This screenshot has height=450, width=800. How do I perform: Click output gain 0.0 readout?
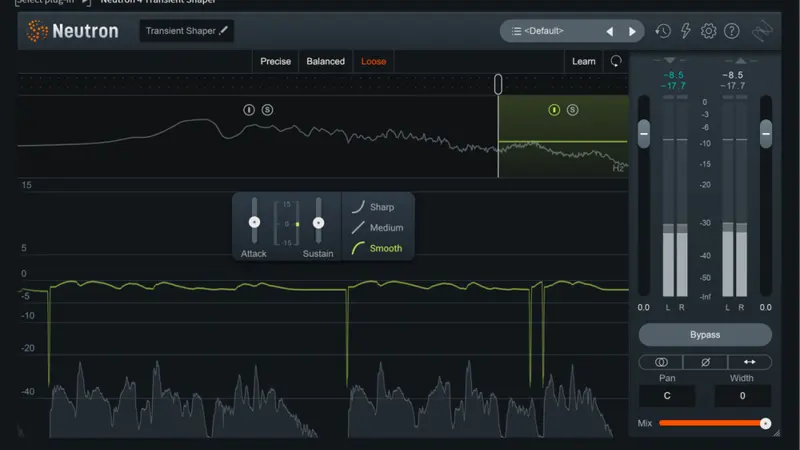click(x=765, y=307)
